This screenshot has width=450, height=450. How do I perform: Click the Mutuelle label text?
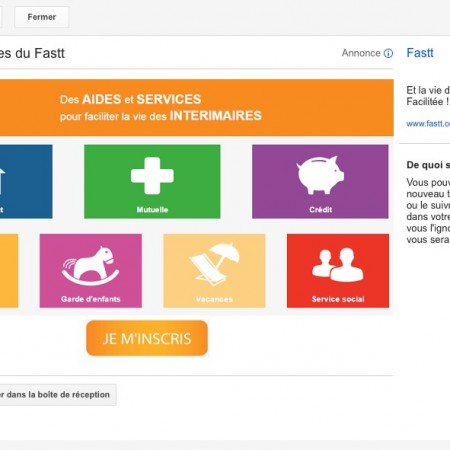tap(152, 210)
